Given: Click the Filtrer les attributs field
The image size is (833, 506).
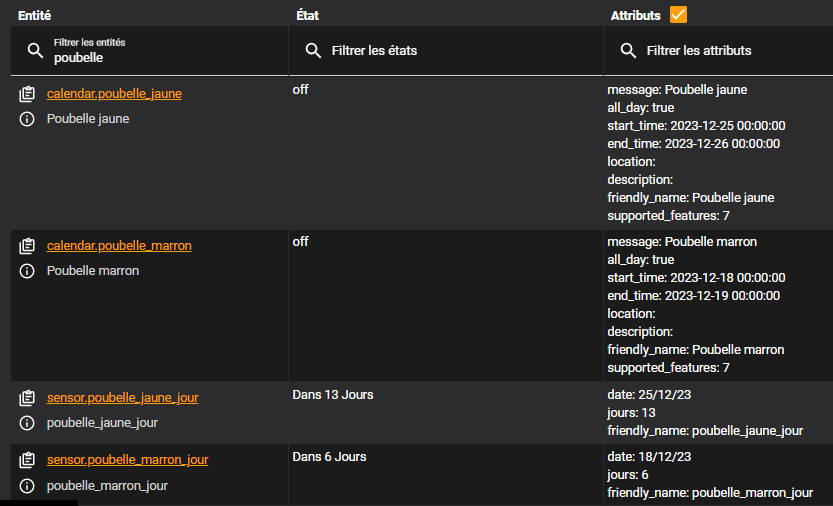Looking at the screenshot, I should pyautogui.click(x=718, y=51).
